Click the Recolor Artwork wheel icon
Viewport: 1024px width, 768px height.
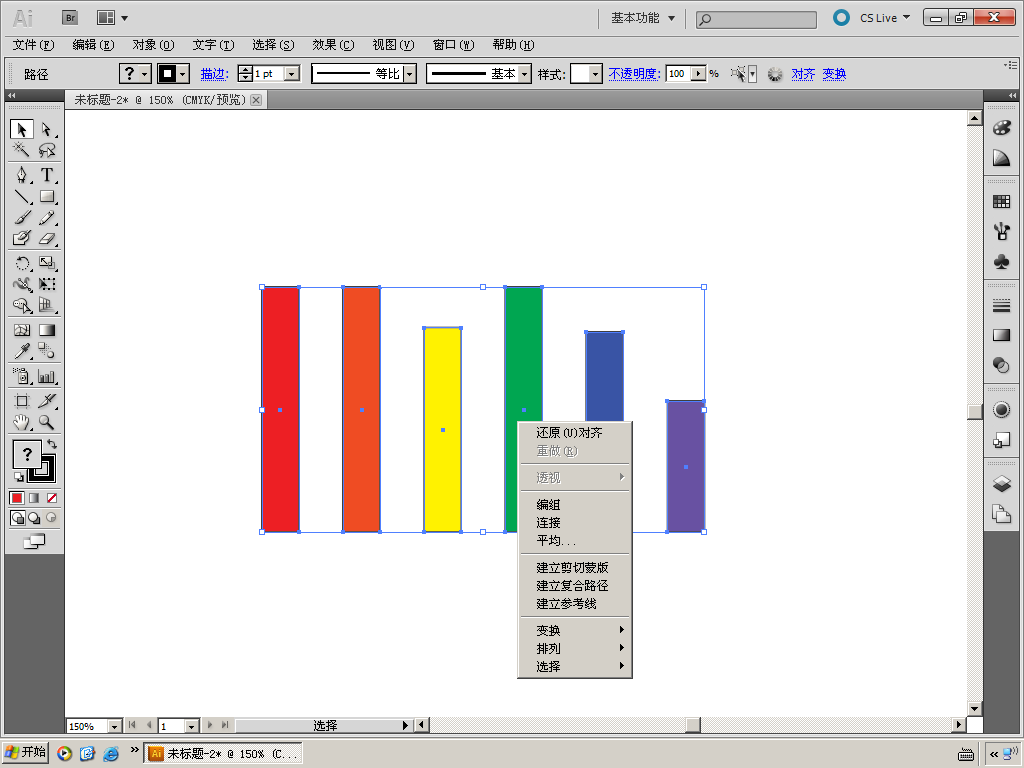775,74
